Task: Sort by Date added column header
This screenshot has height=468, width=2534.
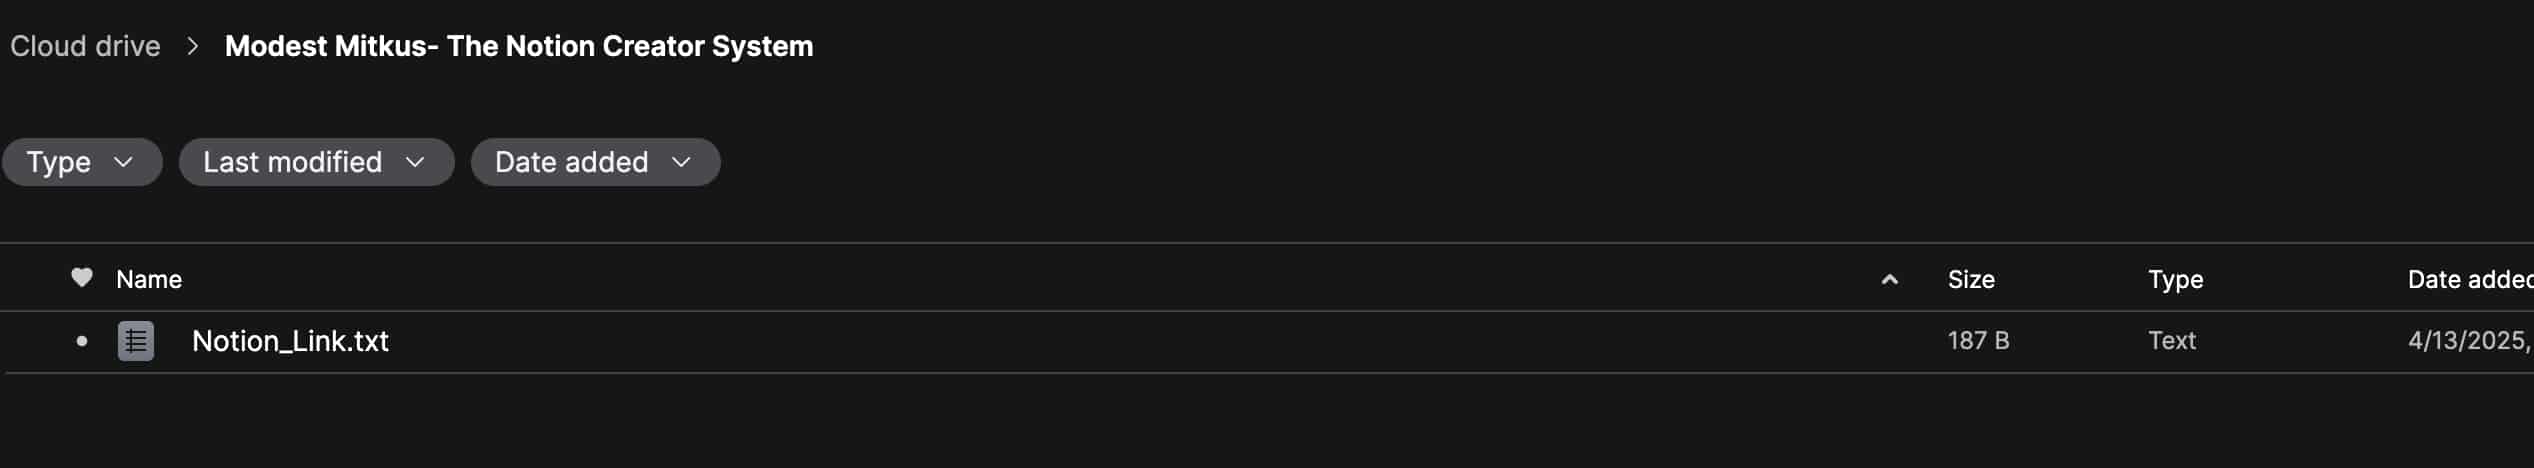Action: (x=2468, y=279)
